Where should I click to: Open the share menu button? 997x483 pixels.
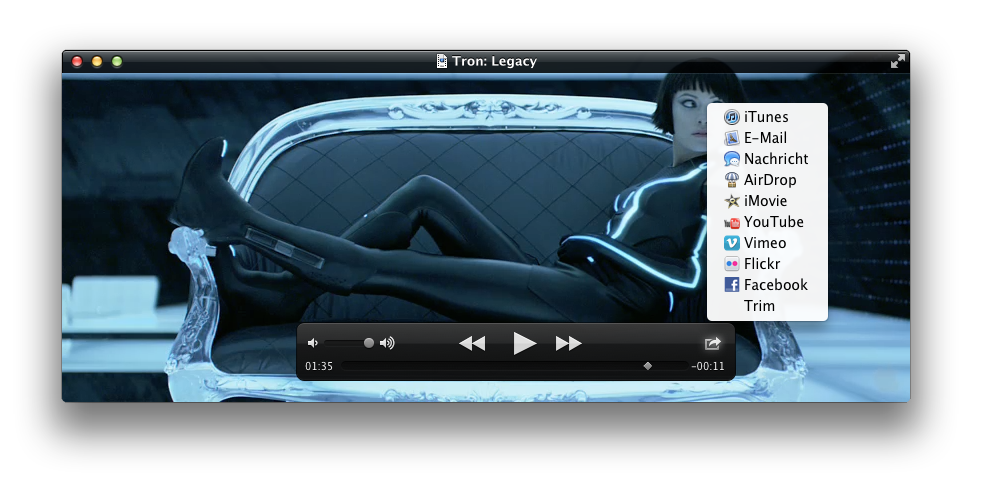(713, 343)
